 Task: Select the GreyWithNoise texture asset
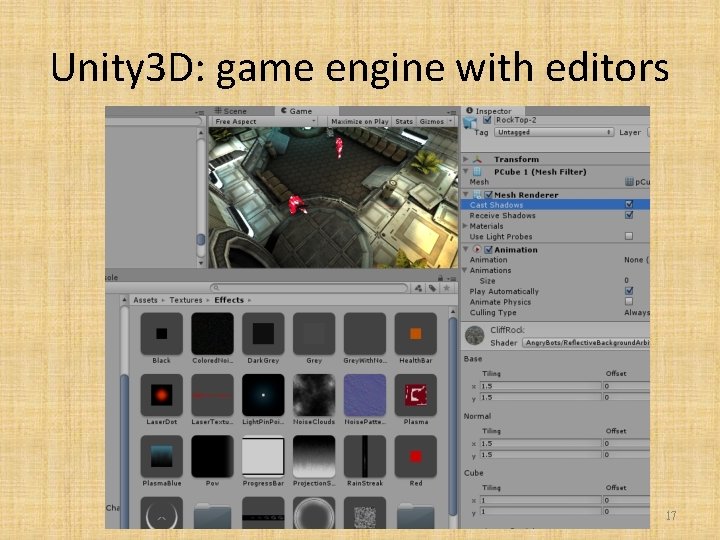coord(365,334)
